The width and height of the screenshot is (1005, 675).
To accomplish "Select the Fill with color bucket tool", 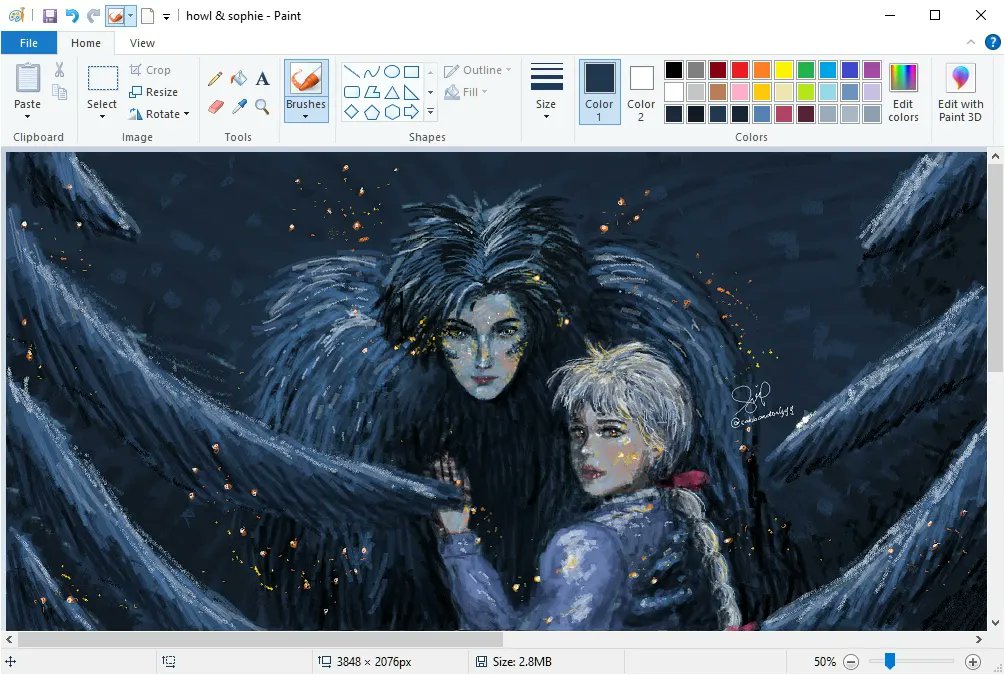I will tap(238, 78).
